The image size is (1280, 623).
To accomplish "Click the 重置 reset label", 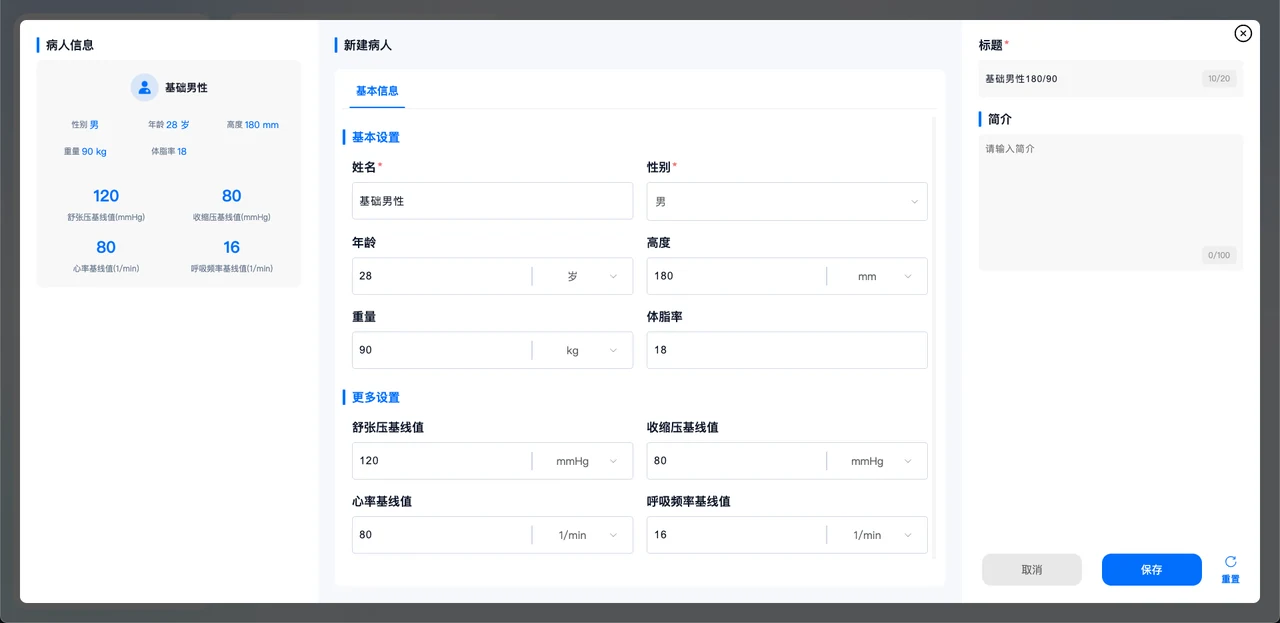I will point(1230,579).
